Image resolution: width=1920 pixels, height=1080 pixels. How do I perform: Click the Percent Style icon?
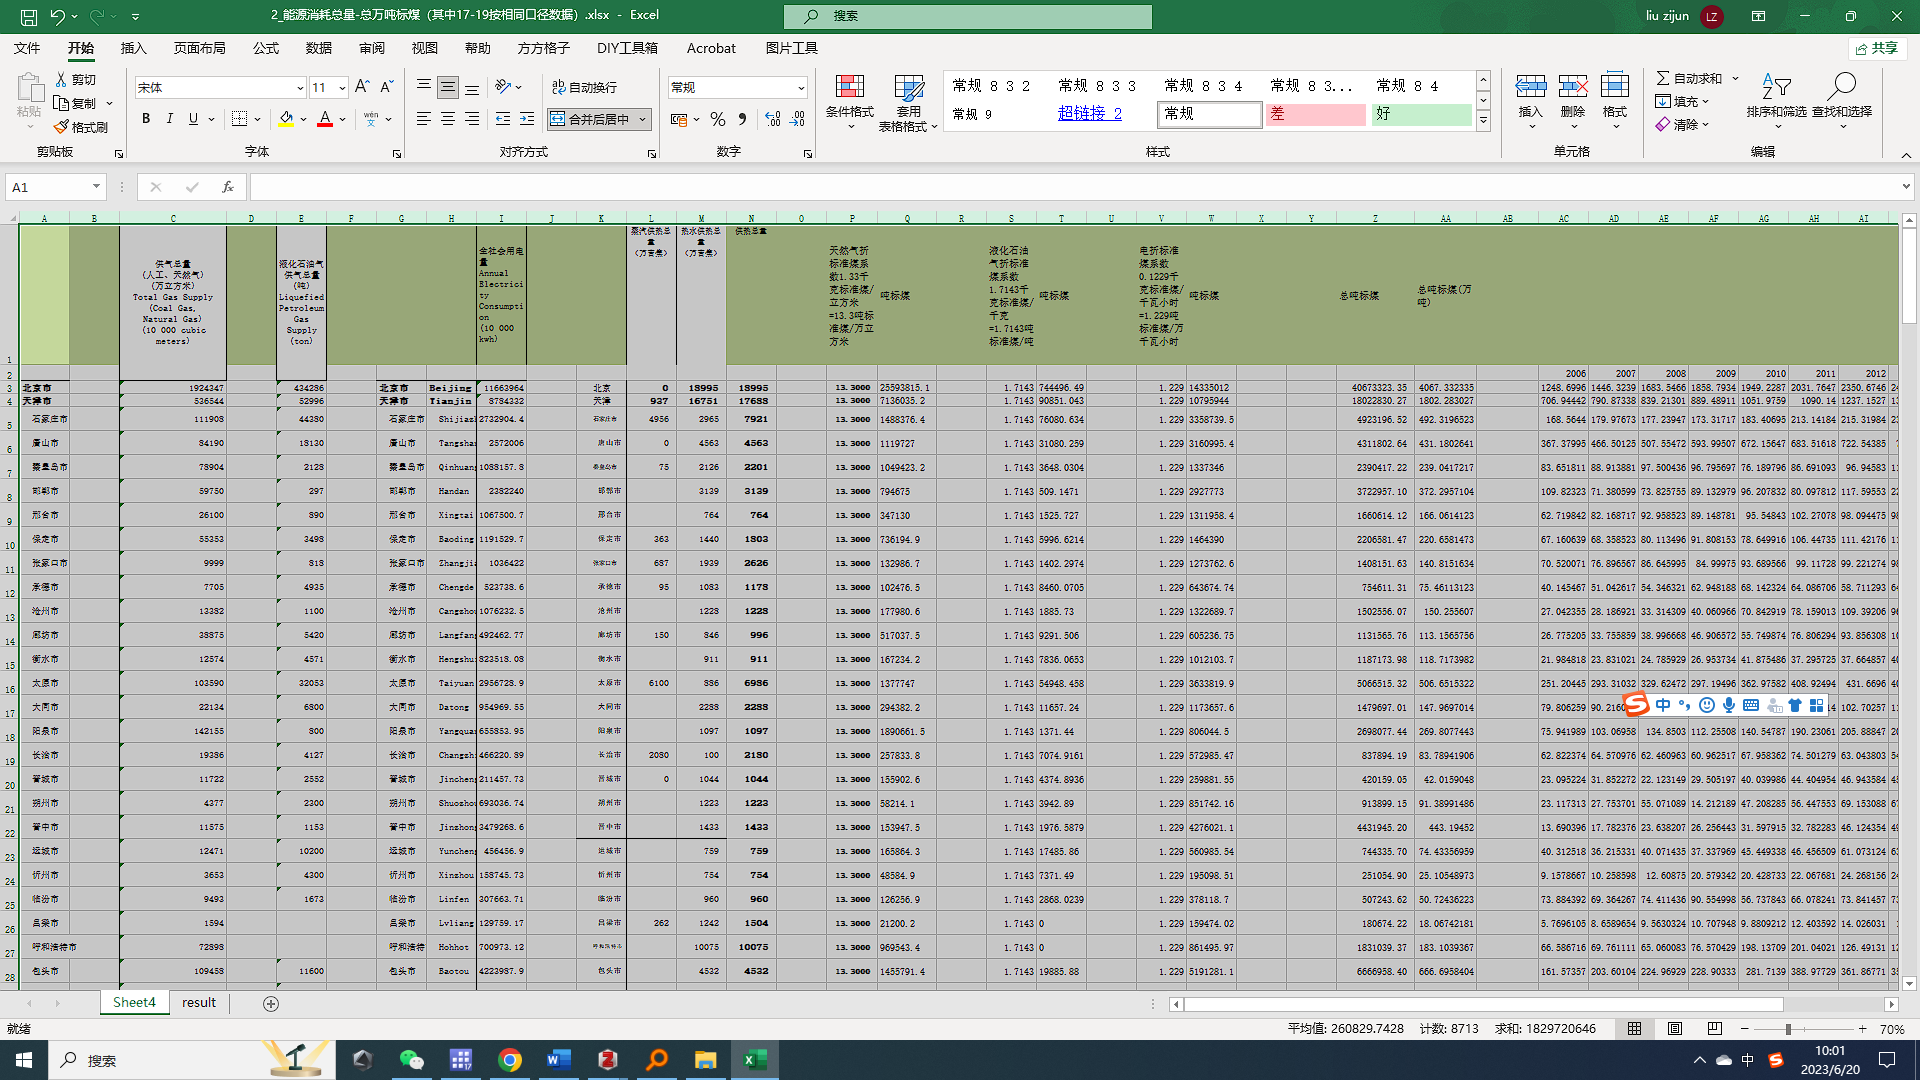[718, 119]
